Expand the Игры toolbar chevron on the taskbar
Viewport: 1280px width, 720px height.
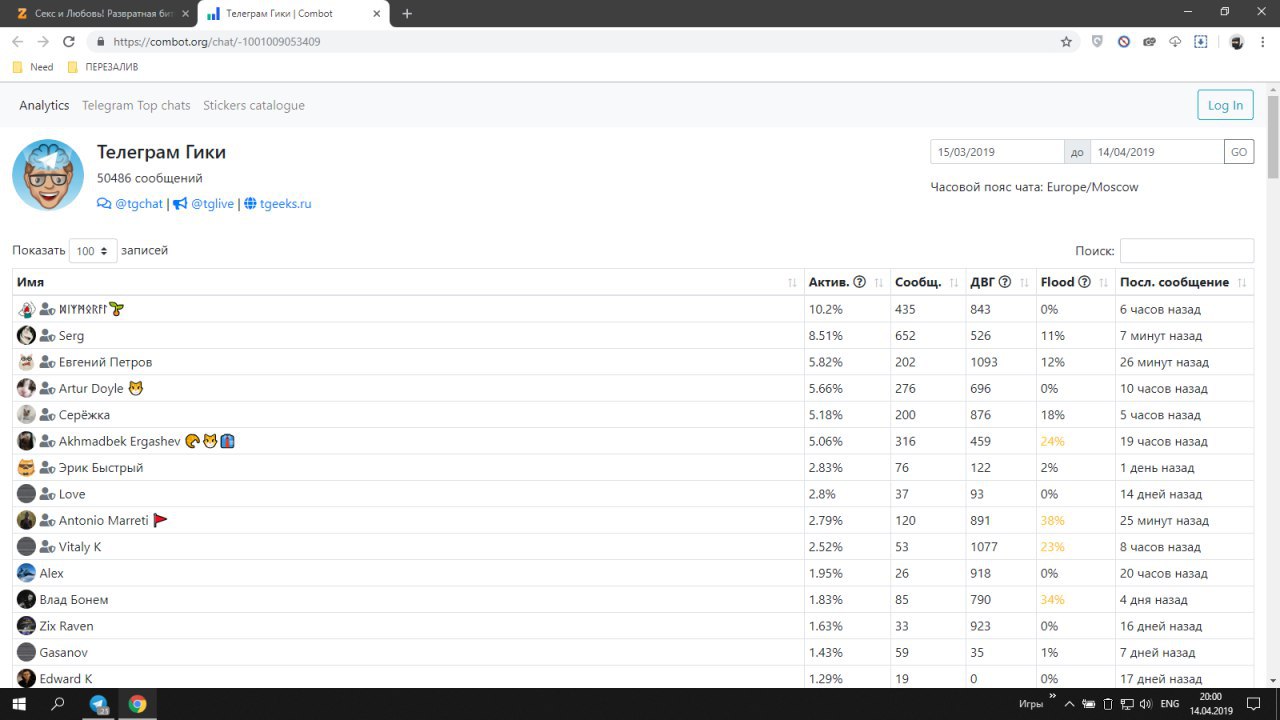(x=1052, y=696)
